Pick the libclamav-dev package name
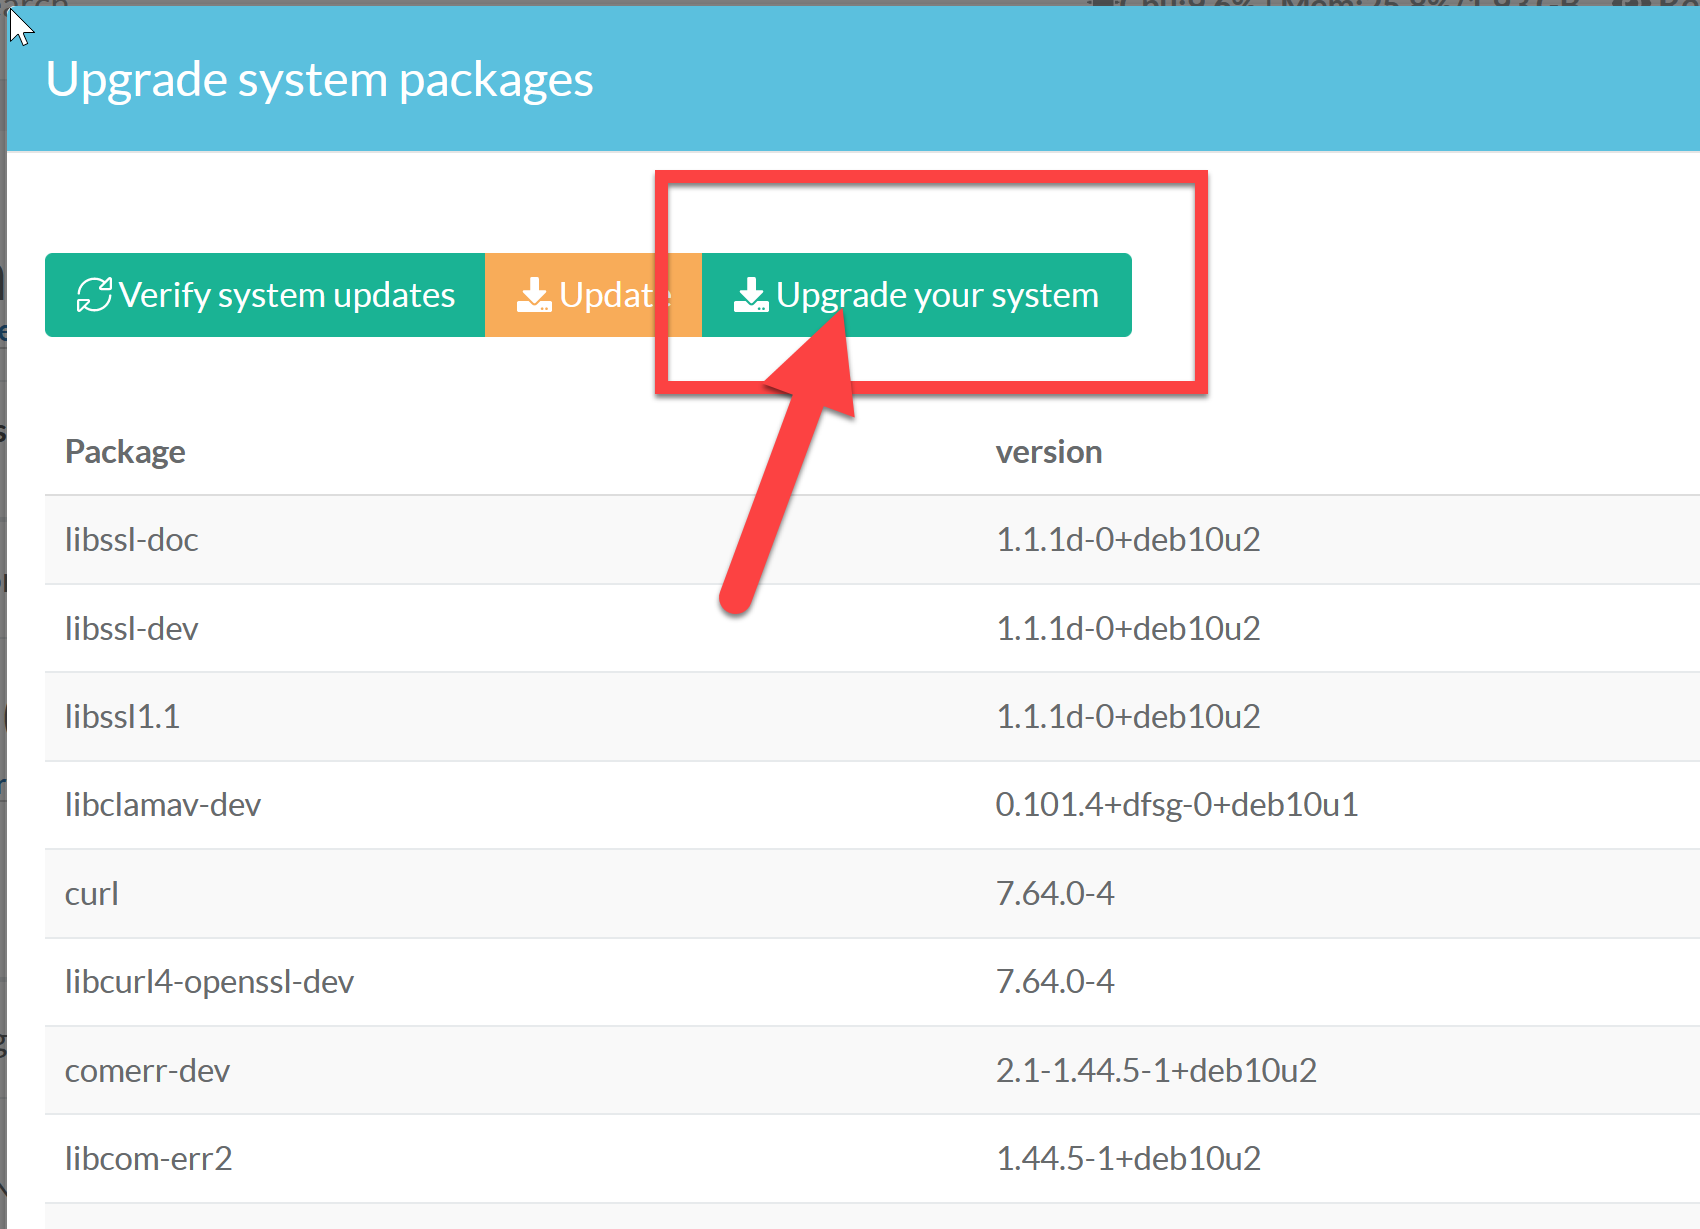The image size is (1700, 1229). pyautogui.click(x=162, y=805)
